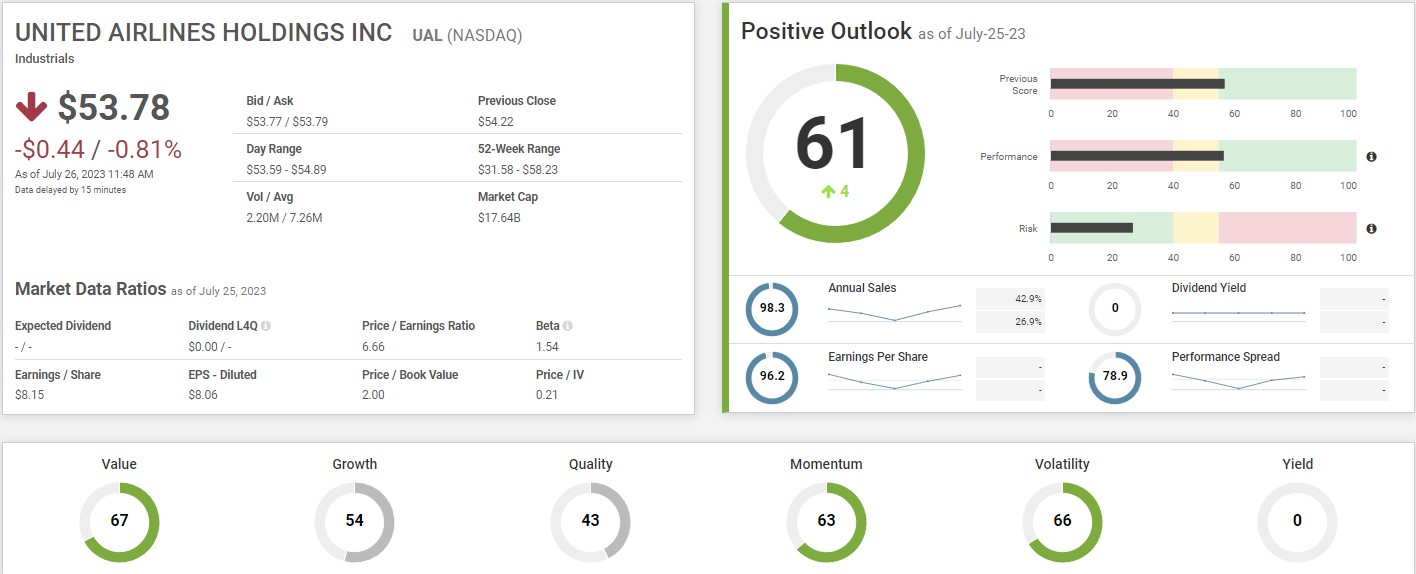
Task: Click Price / IV value 0.21
Action: click(x=547, y=395)
